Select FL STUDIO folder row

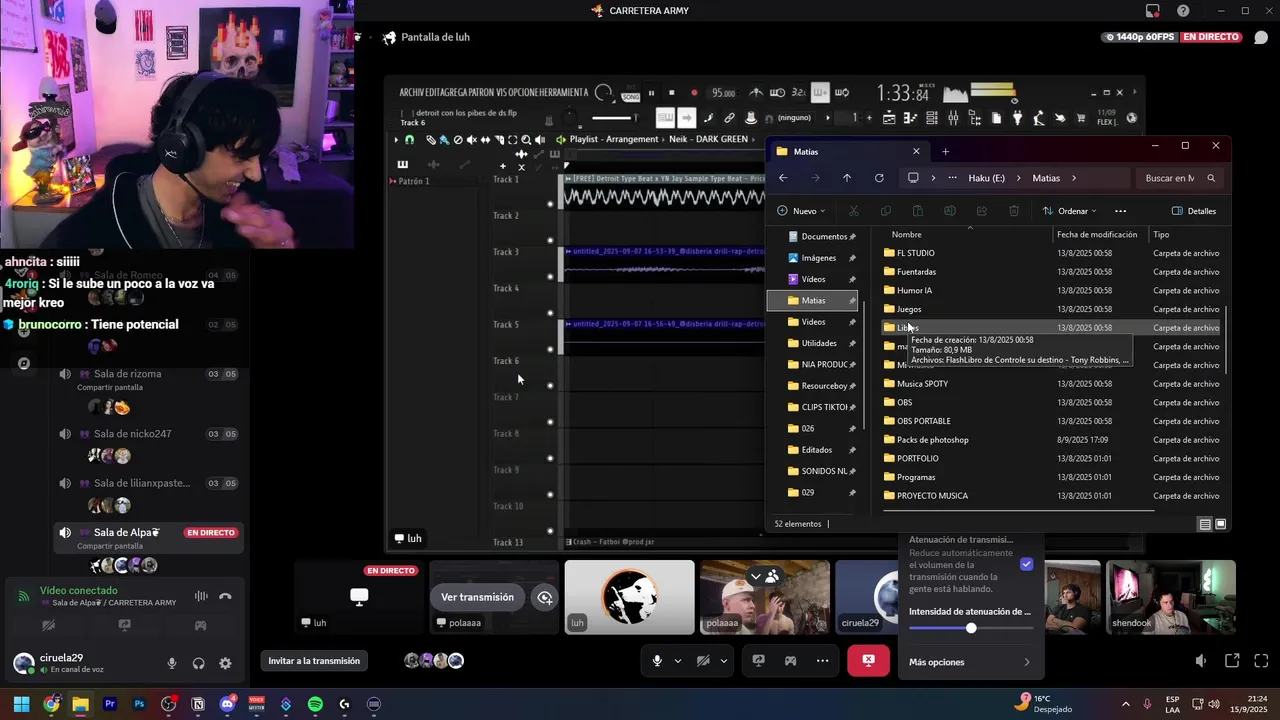tap(1052, 253)
